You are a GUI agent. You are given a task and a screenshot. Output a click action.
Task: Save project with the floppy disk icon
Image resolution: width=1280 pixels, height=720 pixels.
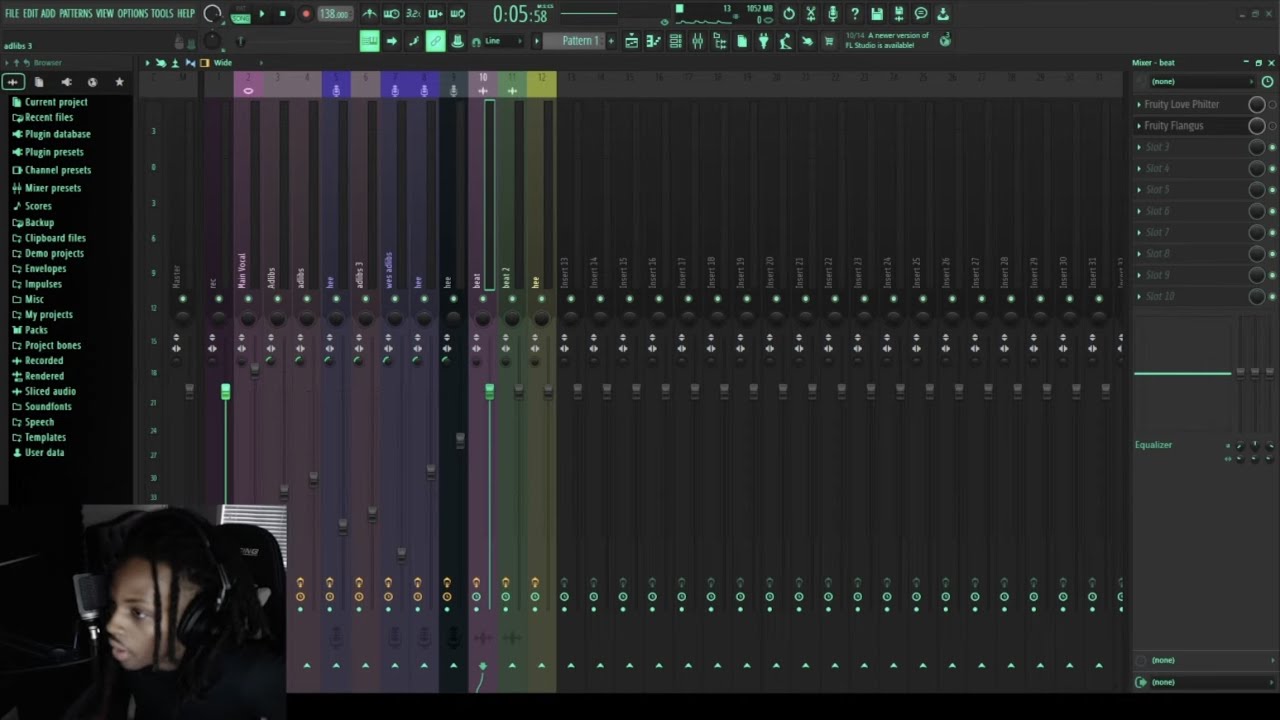coord(877,14)
